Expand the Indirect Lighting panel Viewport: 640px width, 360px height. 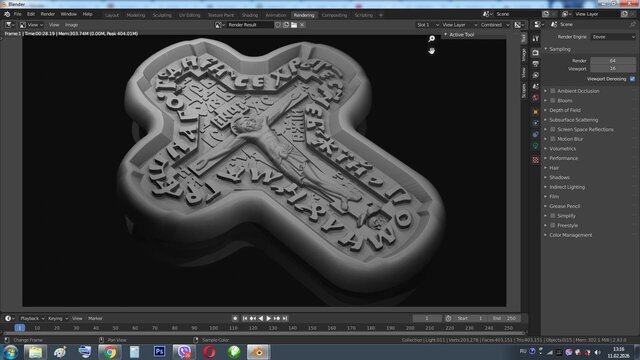pyautogui.click(x=567, y=187)
